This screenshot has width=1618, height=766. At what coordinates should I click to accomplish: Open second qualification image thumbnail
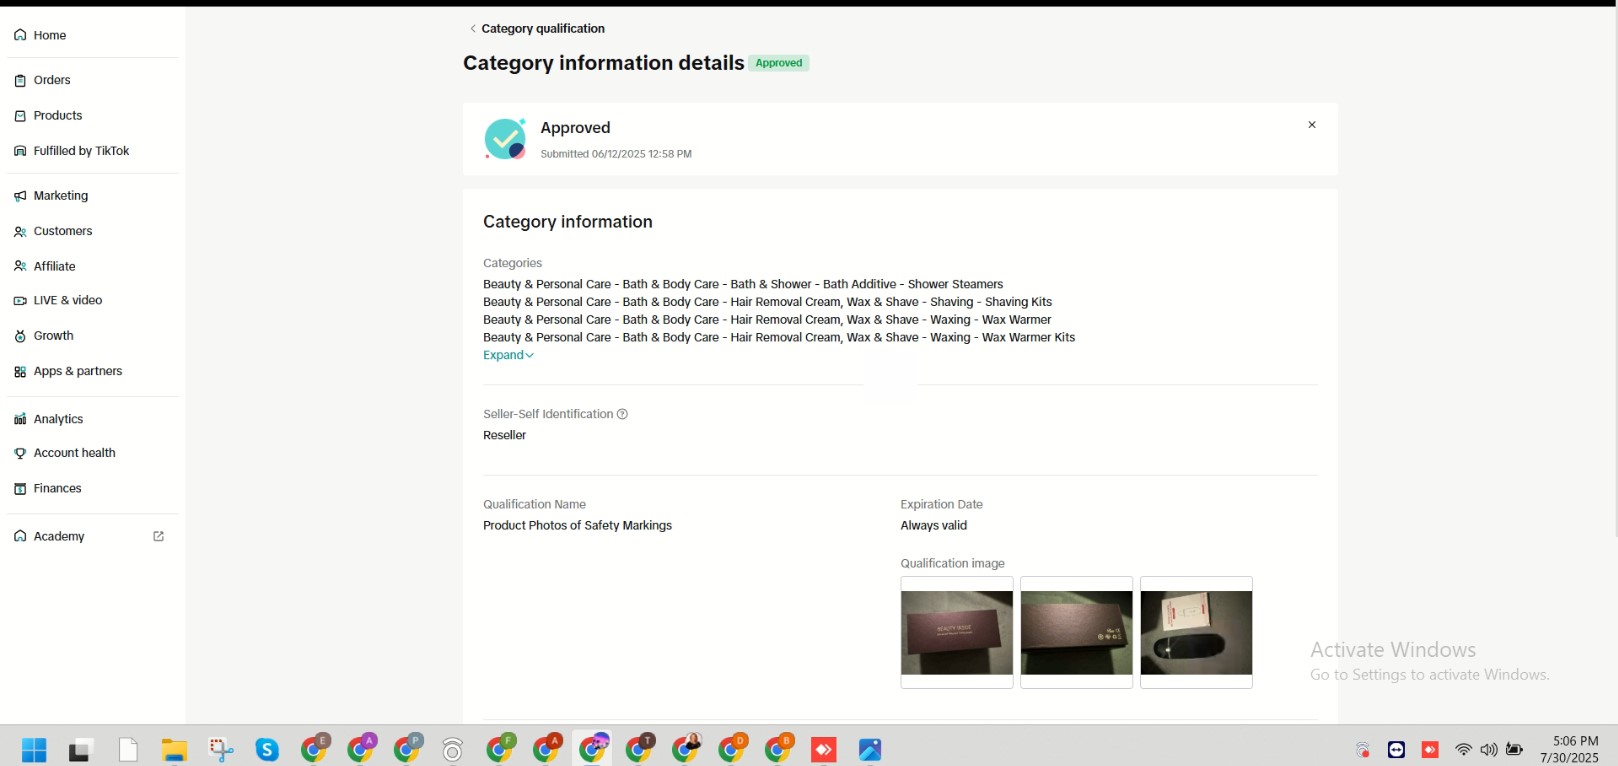[1077, 632]
